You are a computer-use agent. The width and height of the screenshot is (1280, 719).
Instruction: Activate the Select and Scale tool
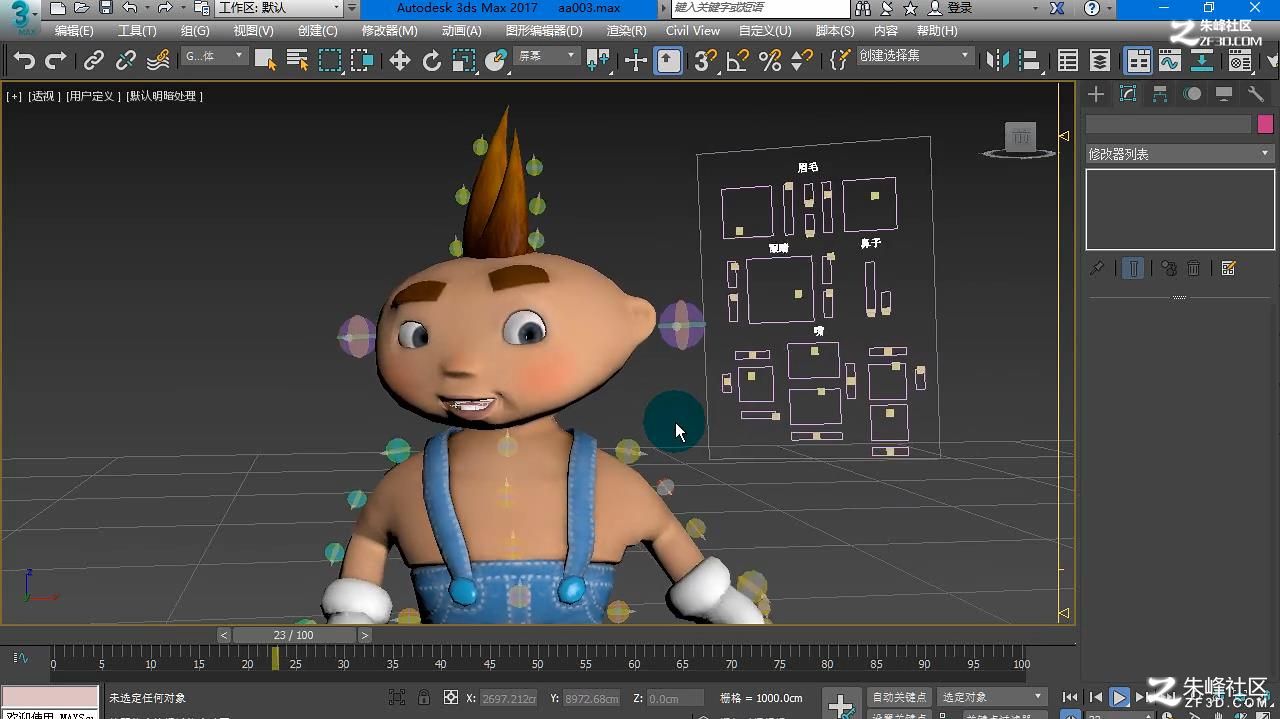click(464, 61)
